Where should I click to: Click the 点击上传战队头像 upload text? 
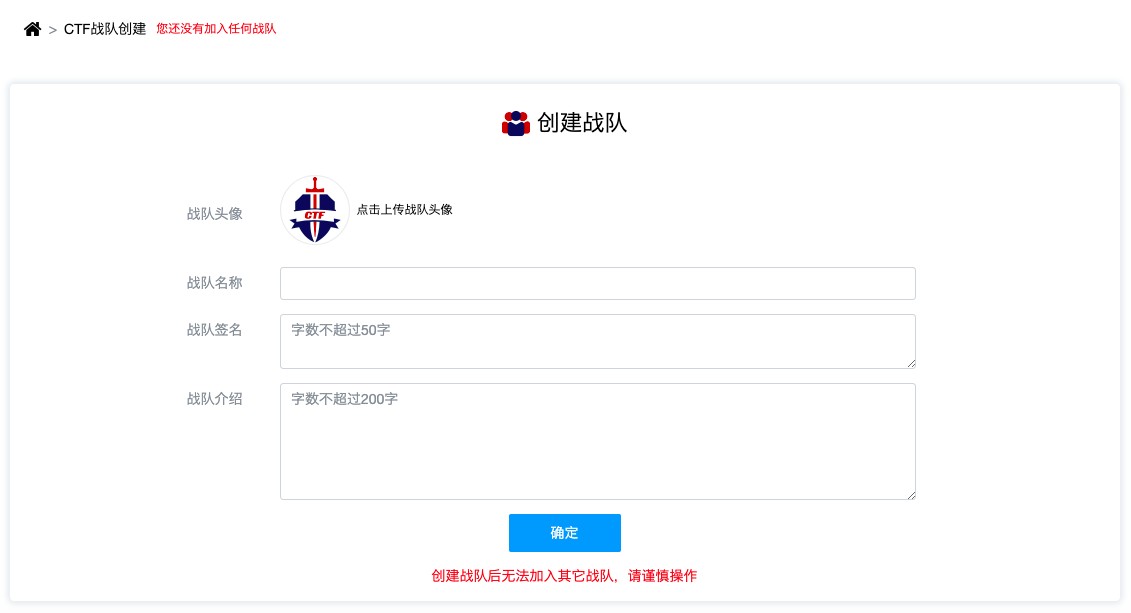click(405, 210)
